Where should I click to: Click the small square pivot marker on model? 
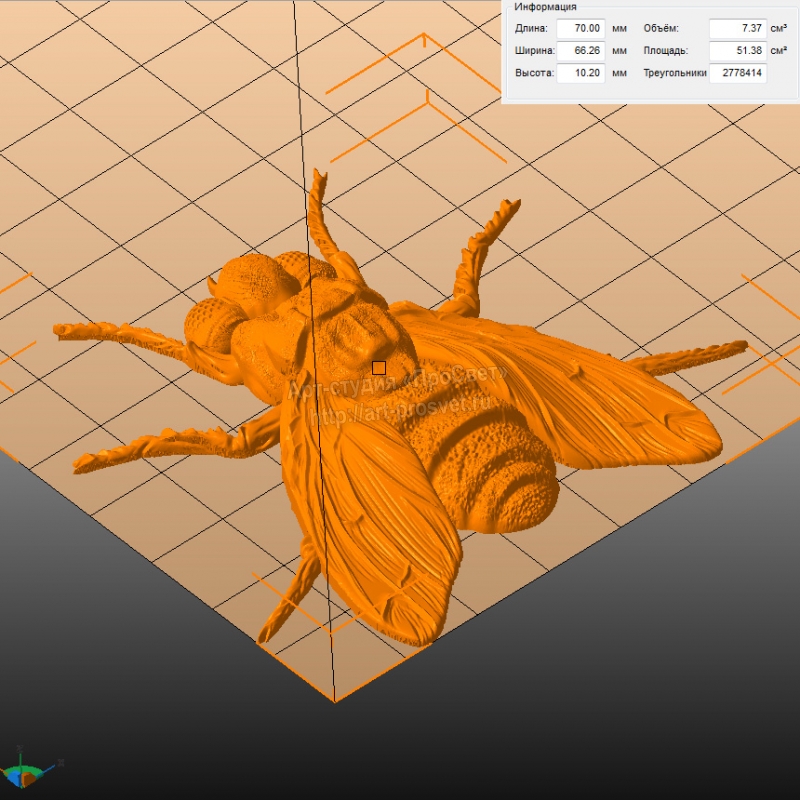pos(379,368)
